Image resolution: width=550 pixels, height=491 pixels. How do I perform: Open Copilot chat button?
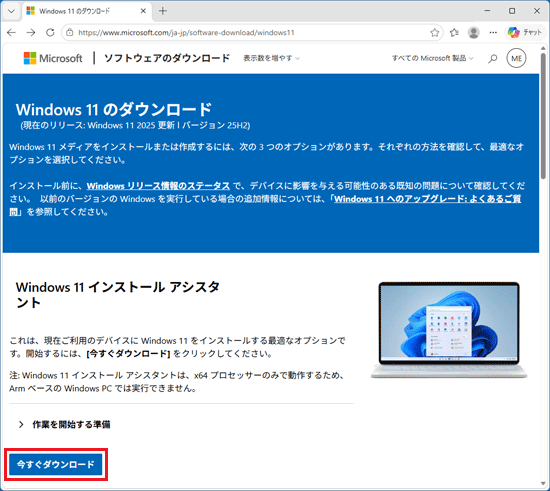(525, 33)
